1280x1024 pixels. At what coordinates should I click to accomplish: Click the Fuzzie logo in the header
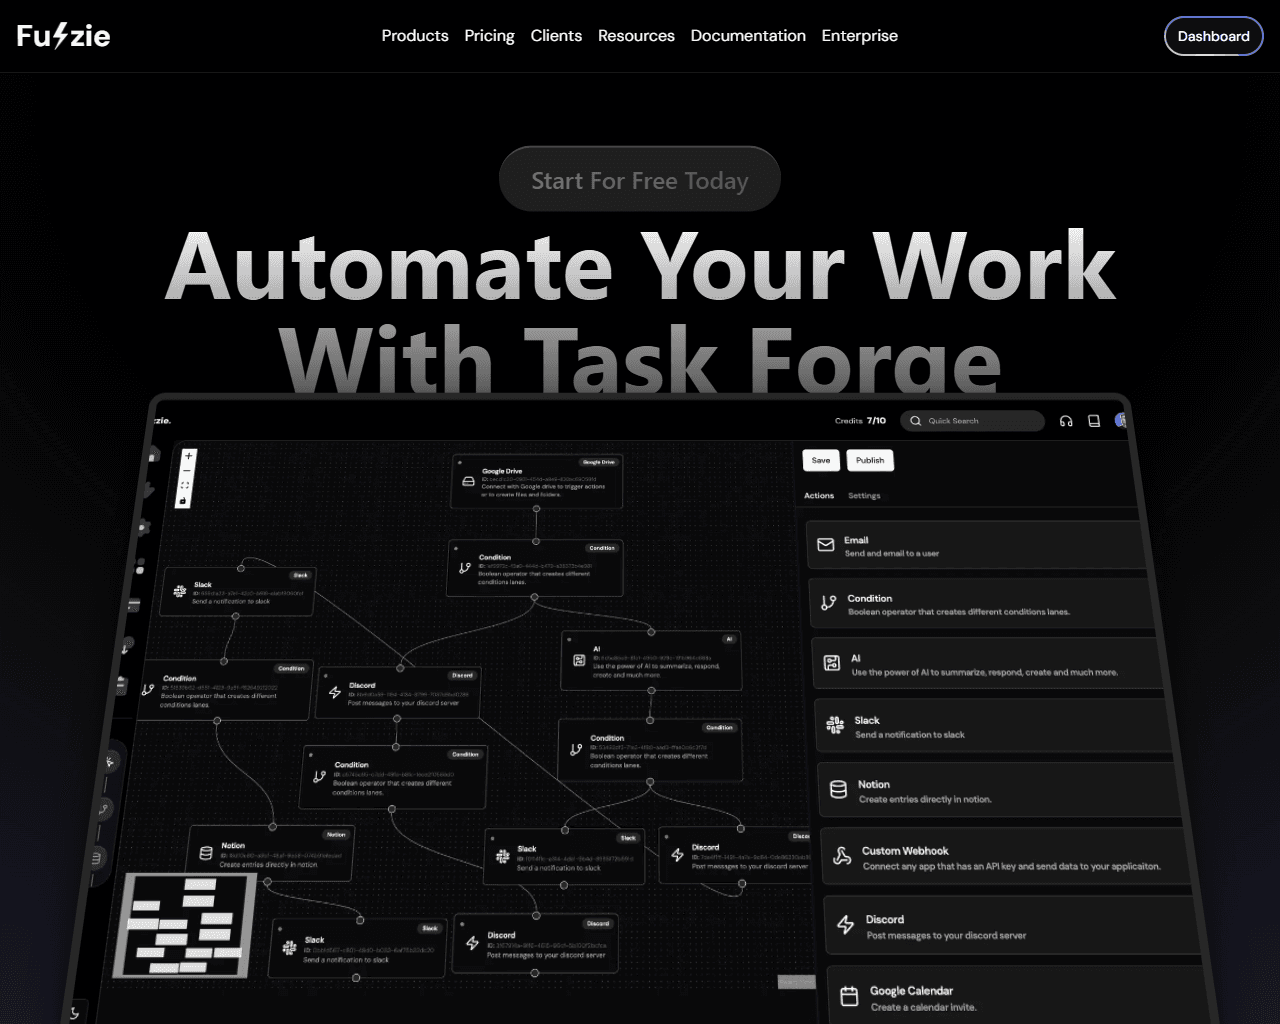click(x=63, y=36)
